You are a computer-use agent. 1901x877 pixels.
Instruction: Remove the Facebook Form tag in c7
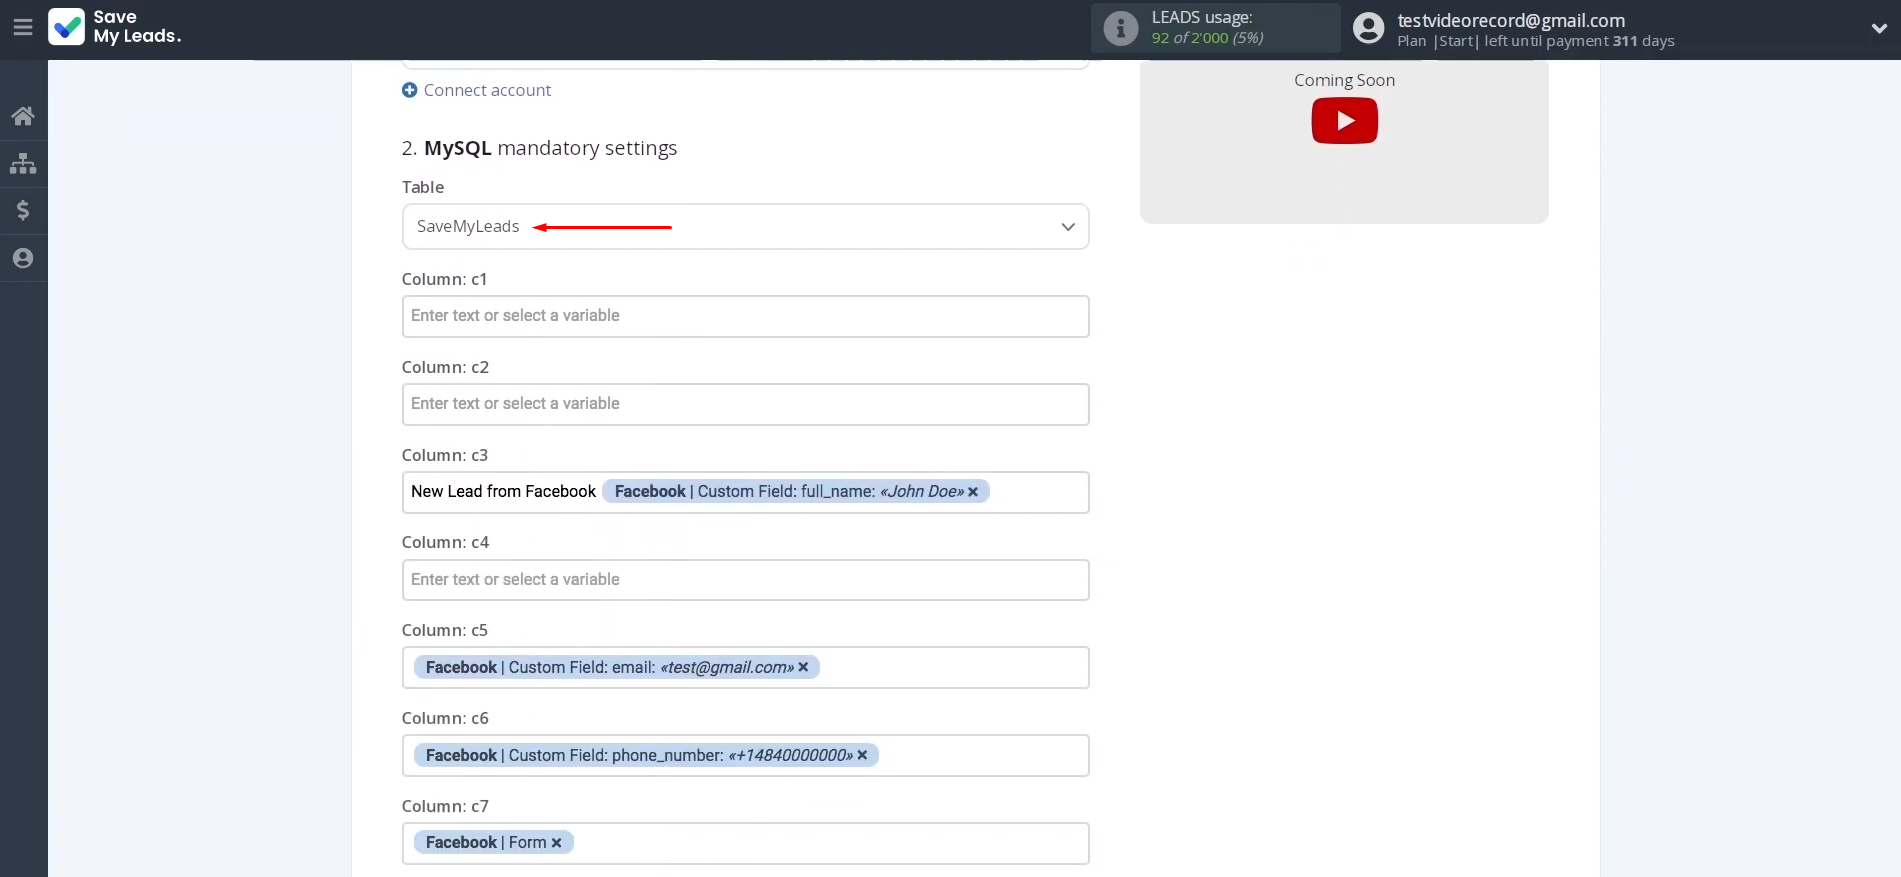pyautogui.click(x=556, y=843)
